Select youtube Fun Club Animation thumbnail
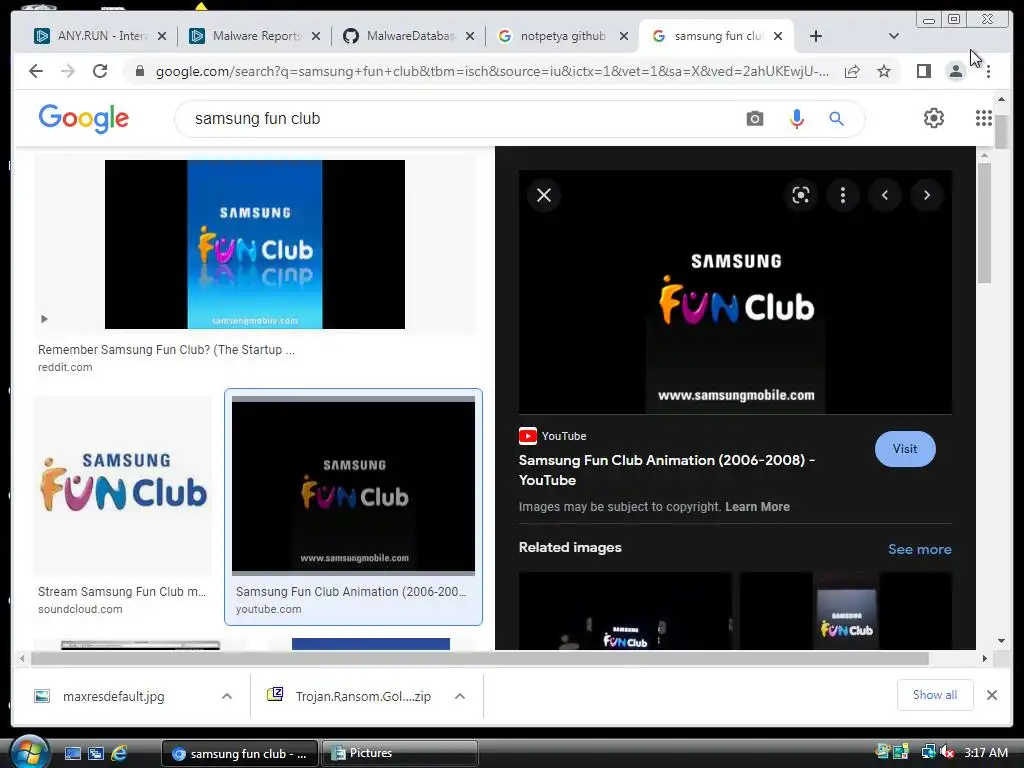The width and height of the screenshot is (1024, 768). [x=353, y=485]
